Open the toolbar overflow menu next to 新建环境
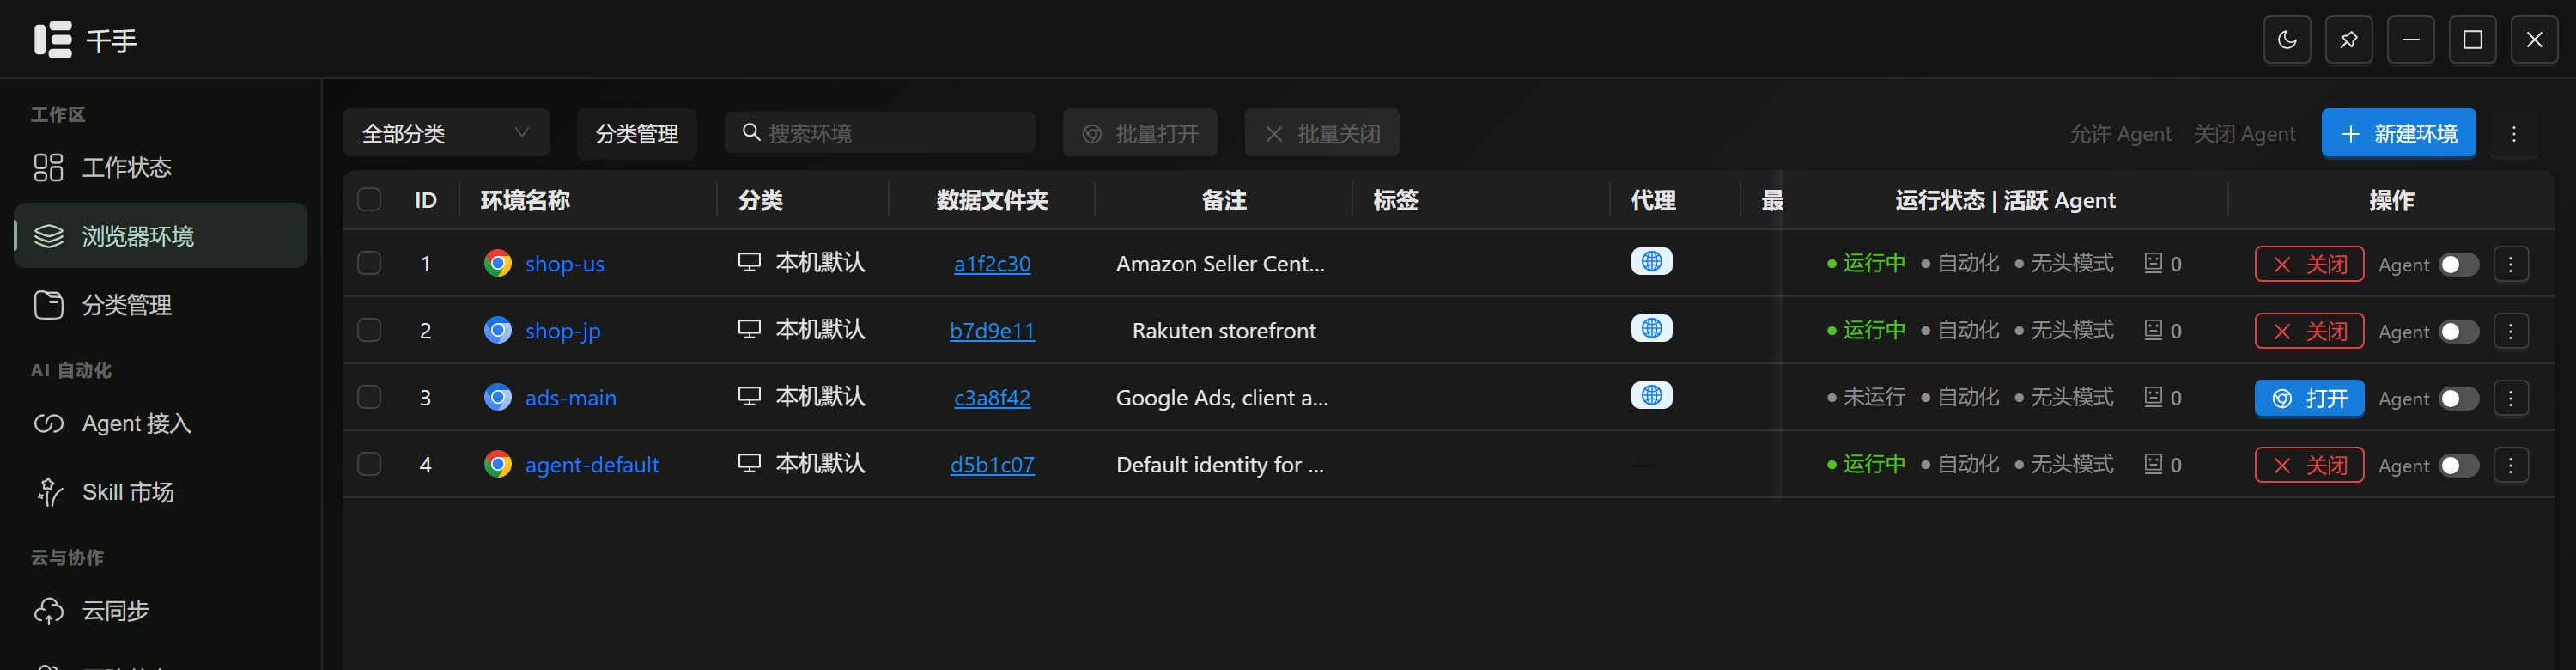The height and width of the screenshot is (670, 2576). pyautogui.click(x=2514, y=134)
